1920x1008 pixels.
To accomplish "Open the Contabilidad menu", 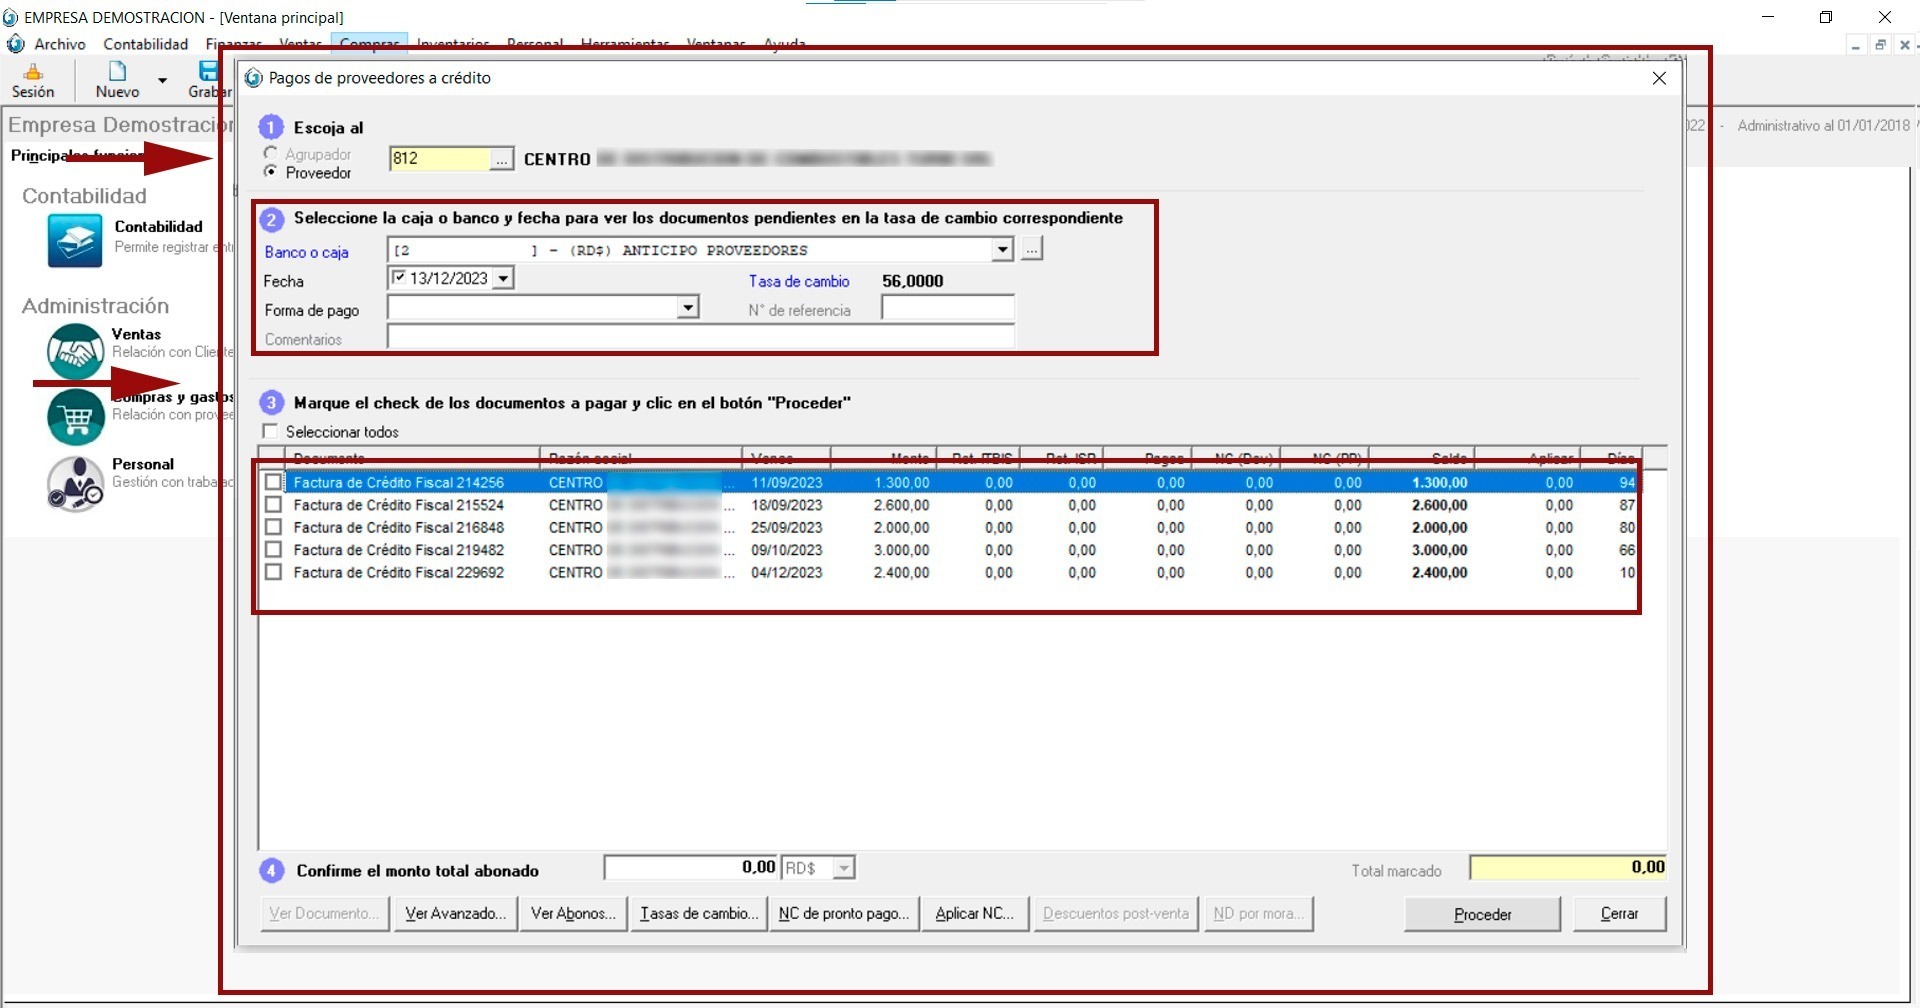I will pyautogui.click(x=146, y=44).
